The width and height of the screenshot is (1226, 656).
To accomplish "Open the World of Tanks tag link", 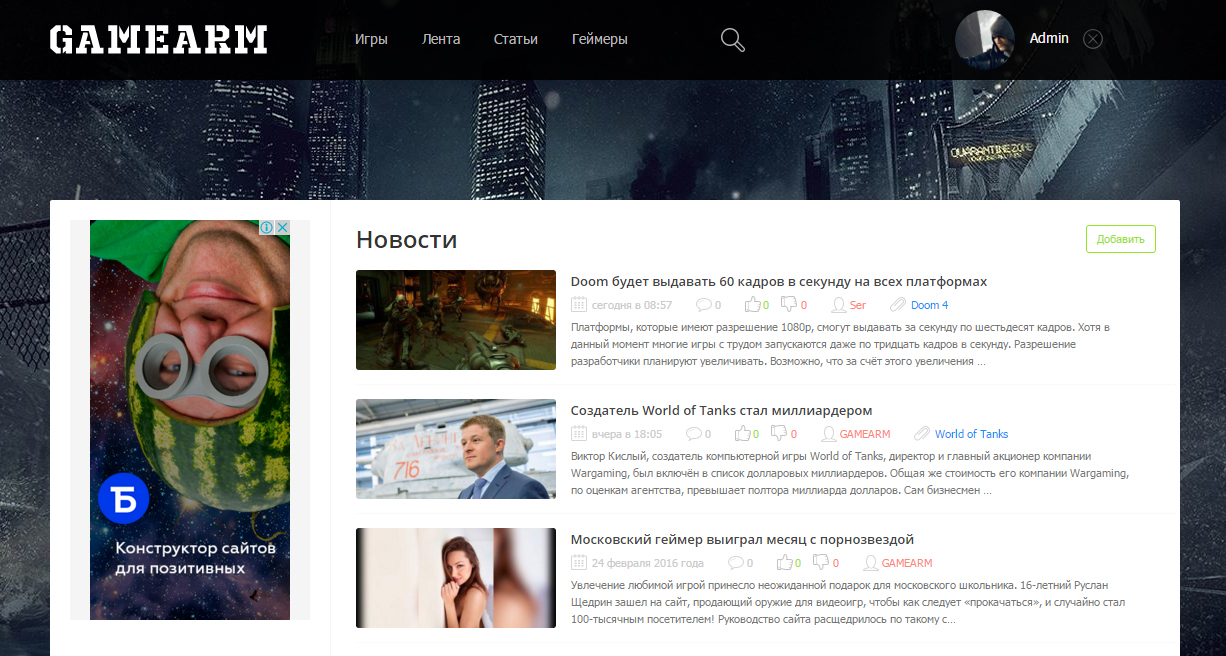I will tap(971, 434).
